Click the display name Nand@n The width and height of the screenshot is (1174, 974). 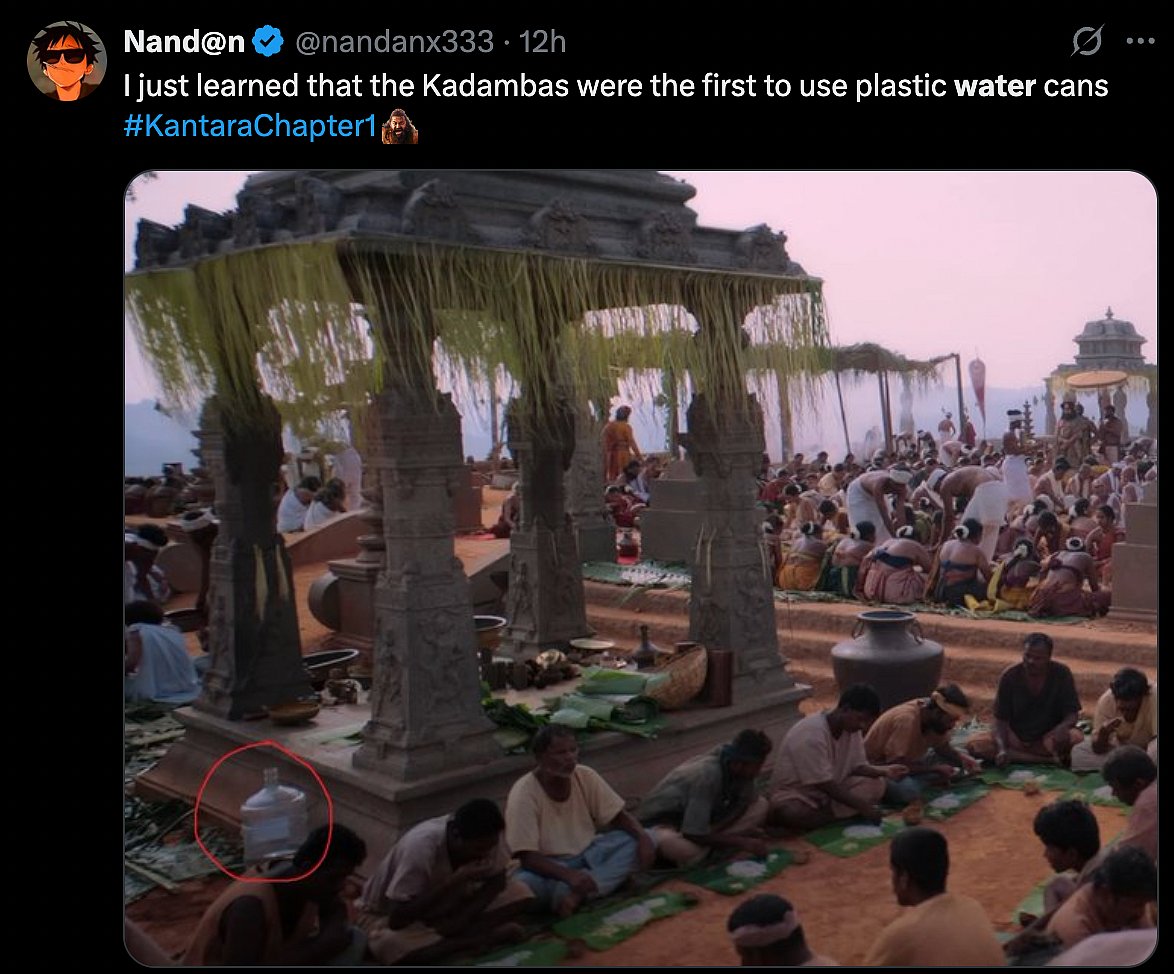coord(184,42)
